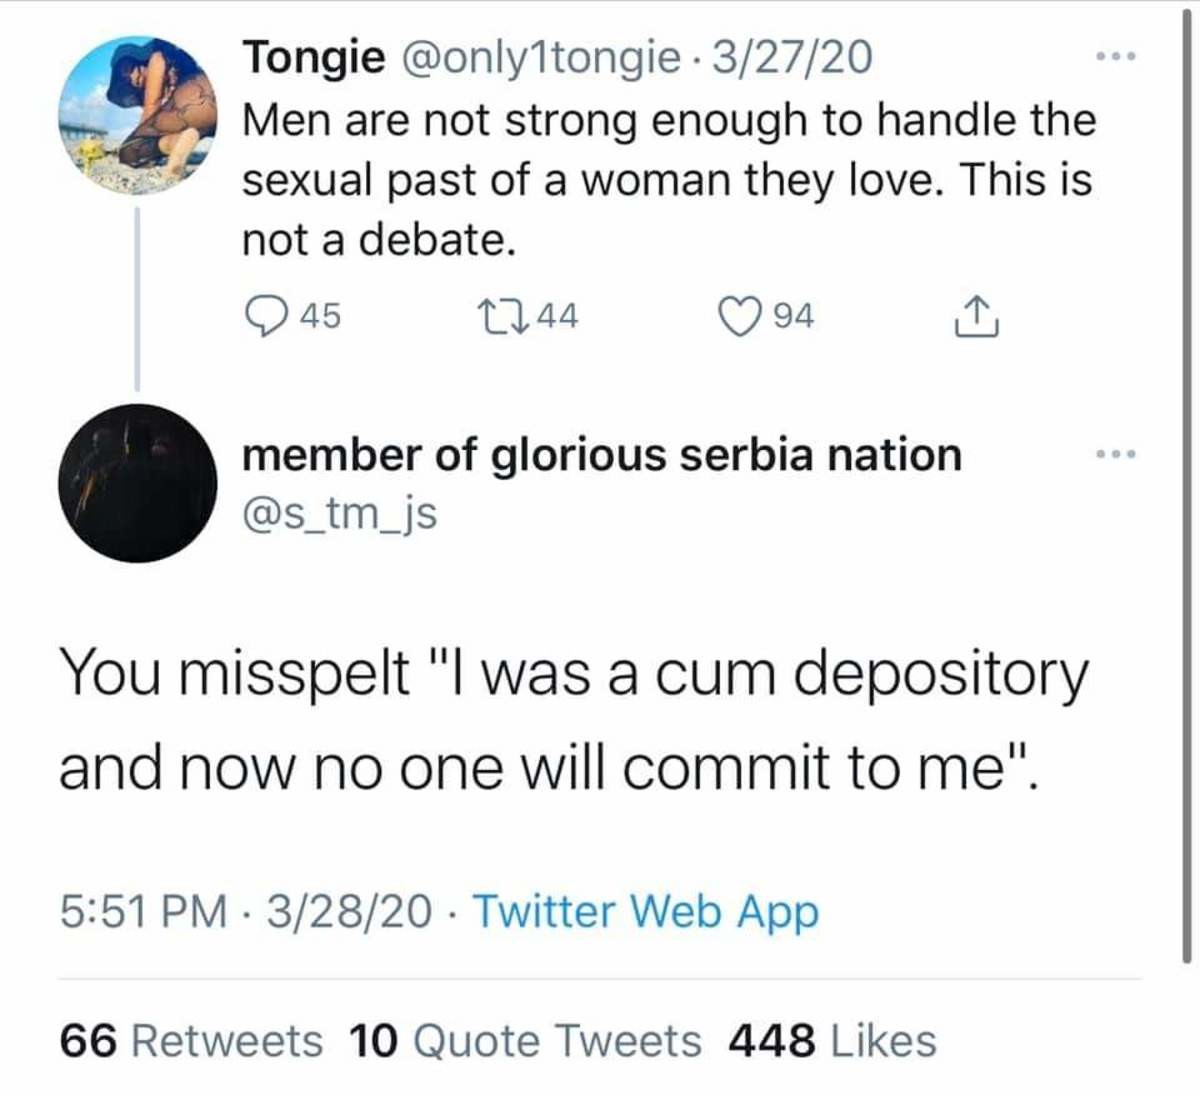Image resolution: width=1200 pixels, height=1095 pixels.
Task: Click the 5:51 PM timestamp
Action: pyautogui.click(x=143, y=911)
